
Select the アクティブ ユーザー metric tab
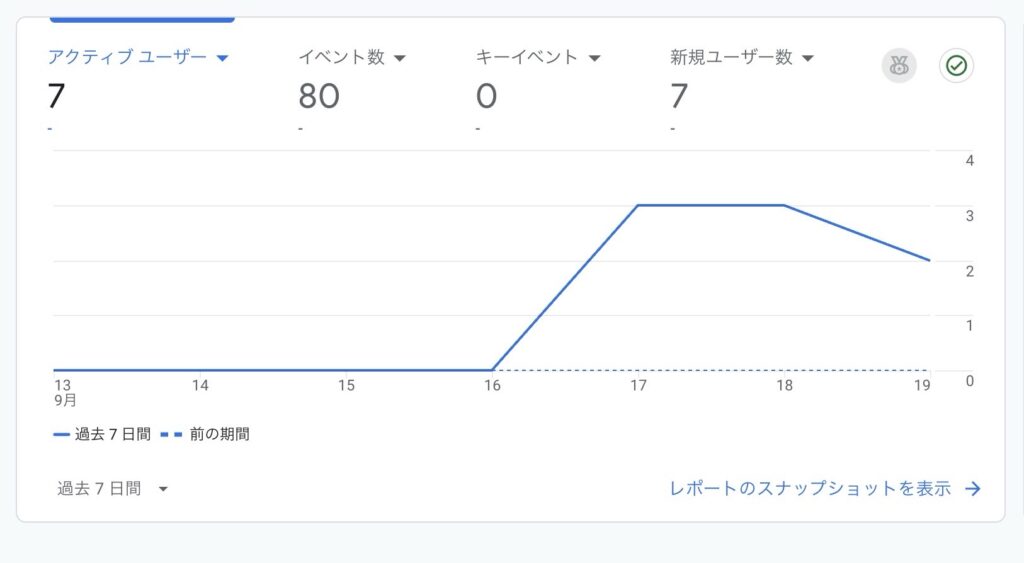pyautogui.click(x=127, y=57)
